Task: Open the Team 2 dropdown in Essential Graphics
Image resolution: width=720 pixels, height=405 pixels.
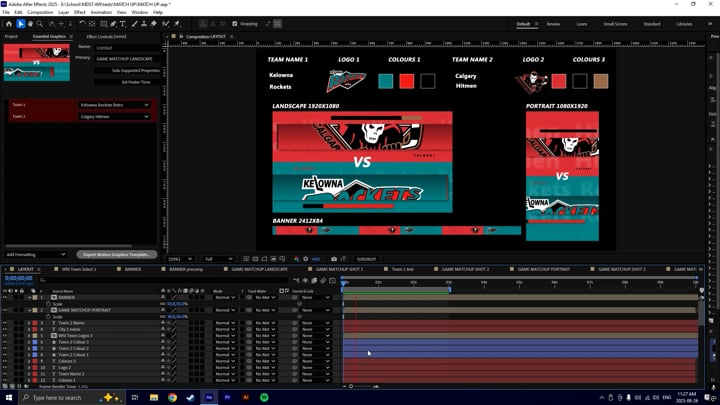Action: (x=114, y=117)
